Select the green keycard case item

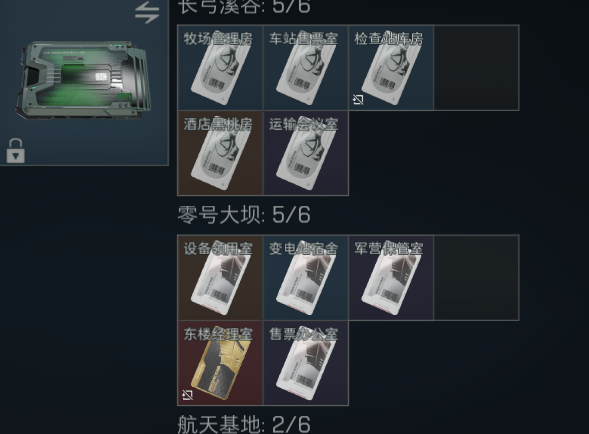coord(83,80)
